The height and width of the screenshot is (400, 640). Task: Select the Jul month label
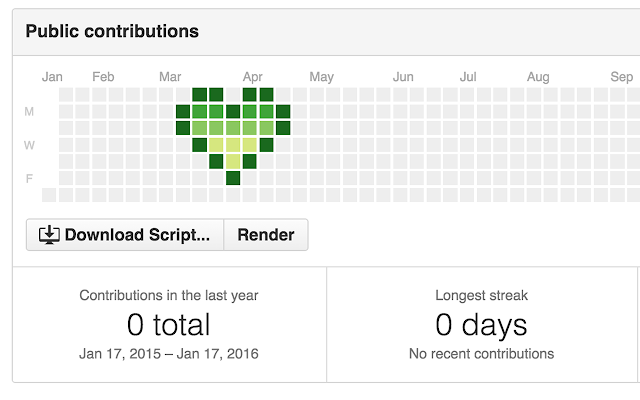pos(468,76)
